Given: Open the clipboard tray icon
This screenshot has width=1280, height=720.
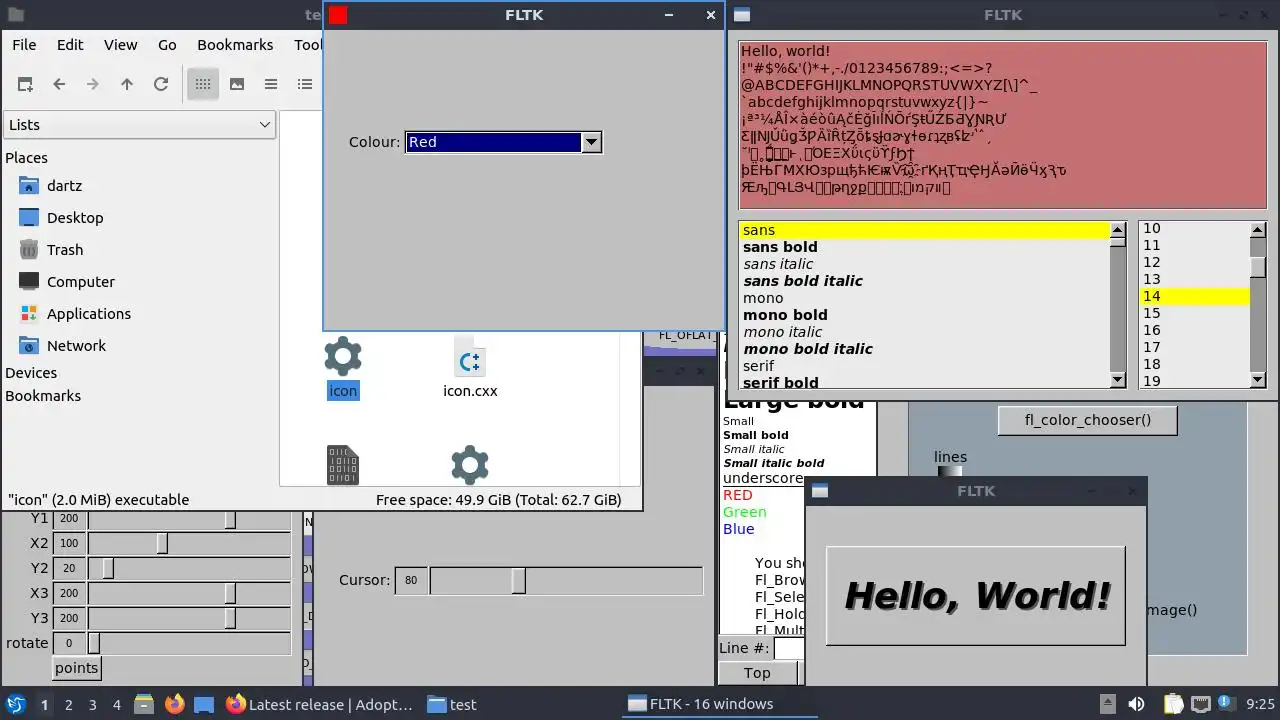Looking at the screenshot, I should (x=1173, y=704).
